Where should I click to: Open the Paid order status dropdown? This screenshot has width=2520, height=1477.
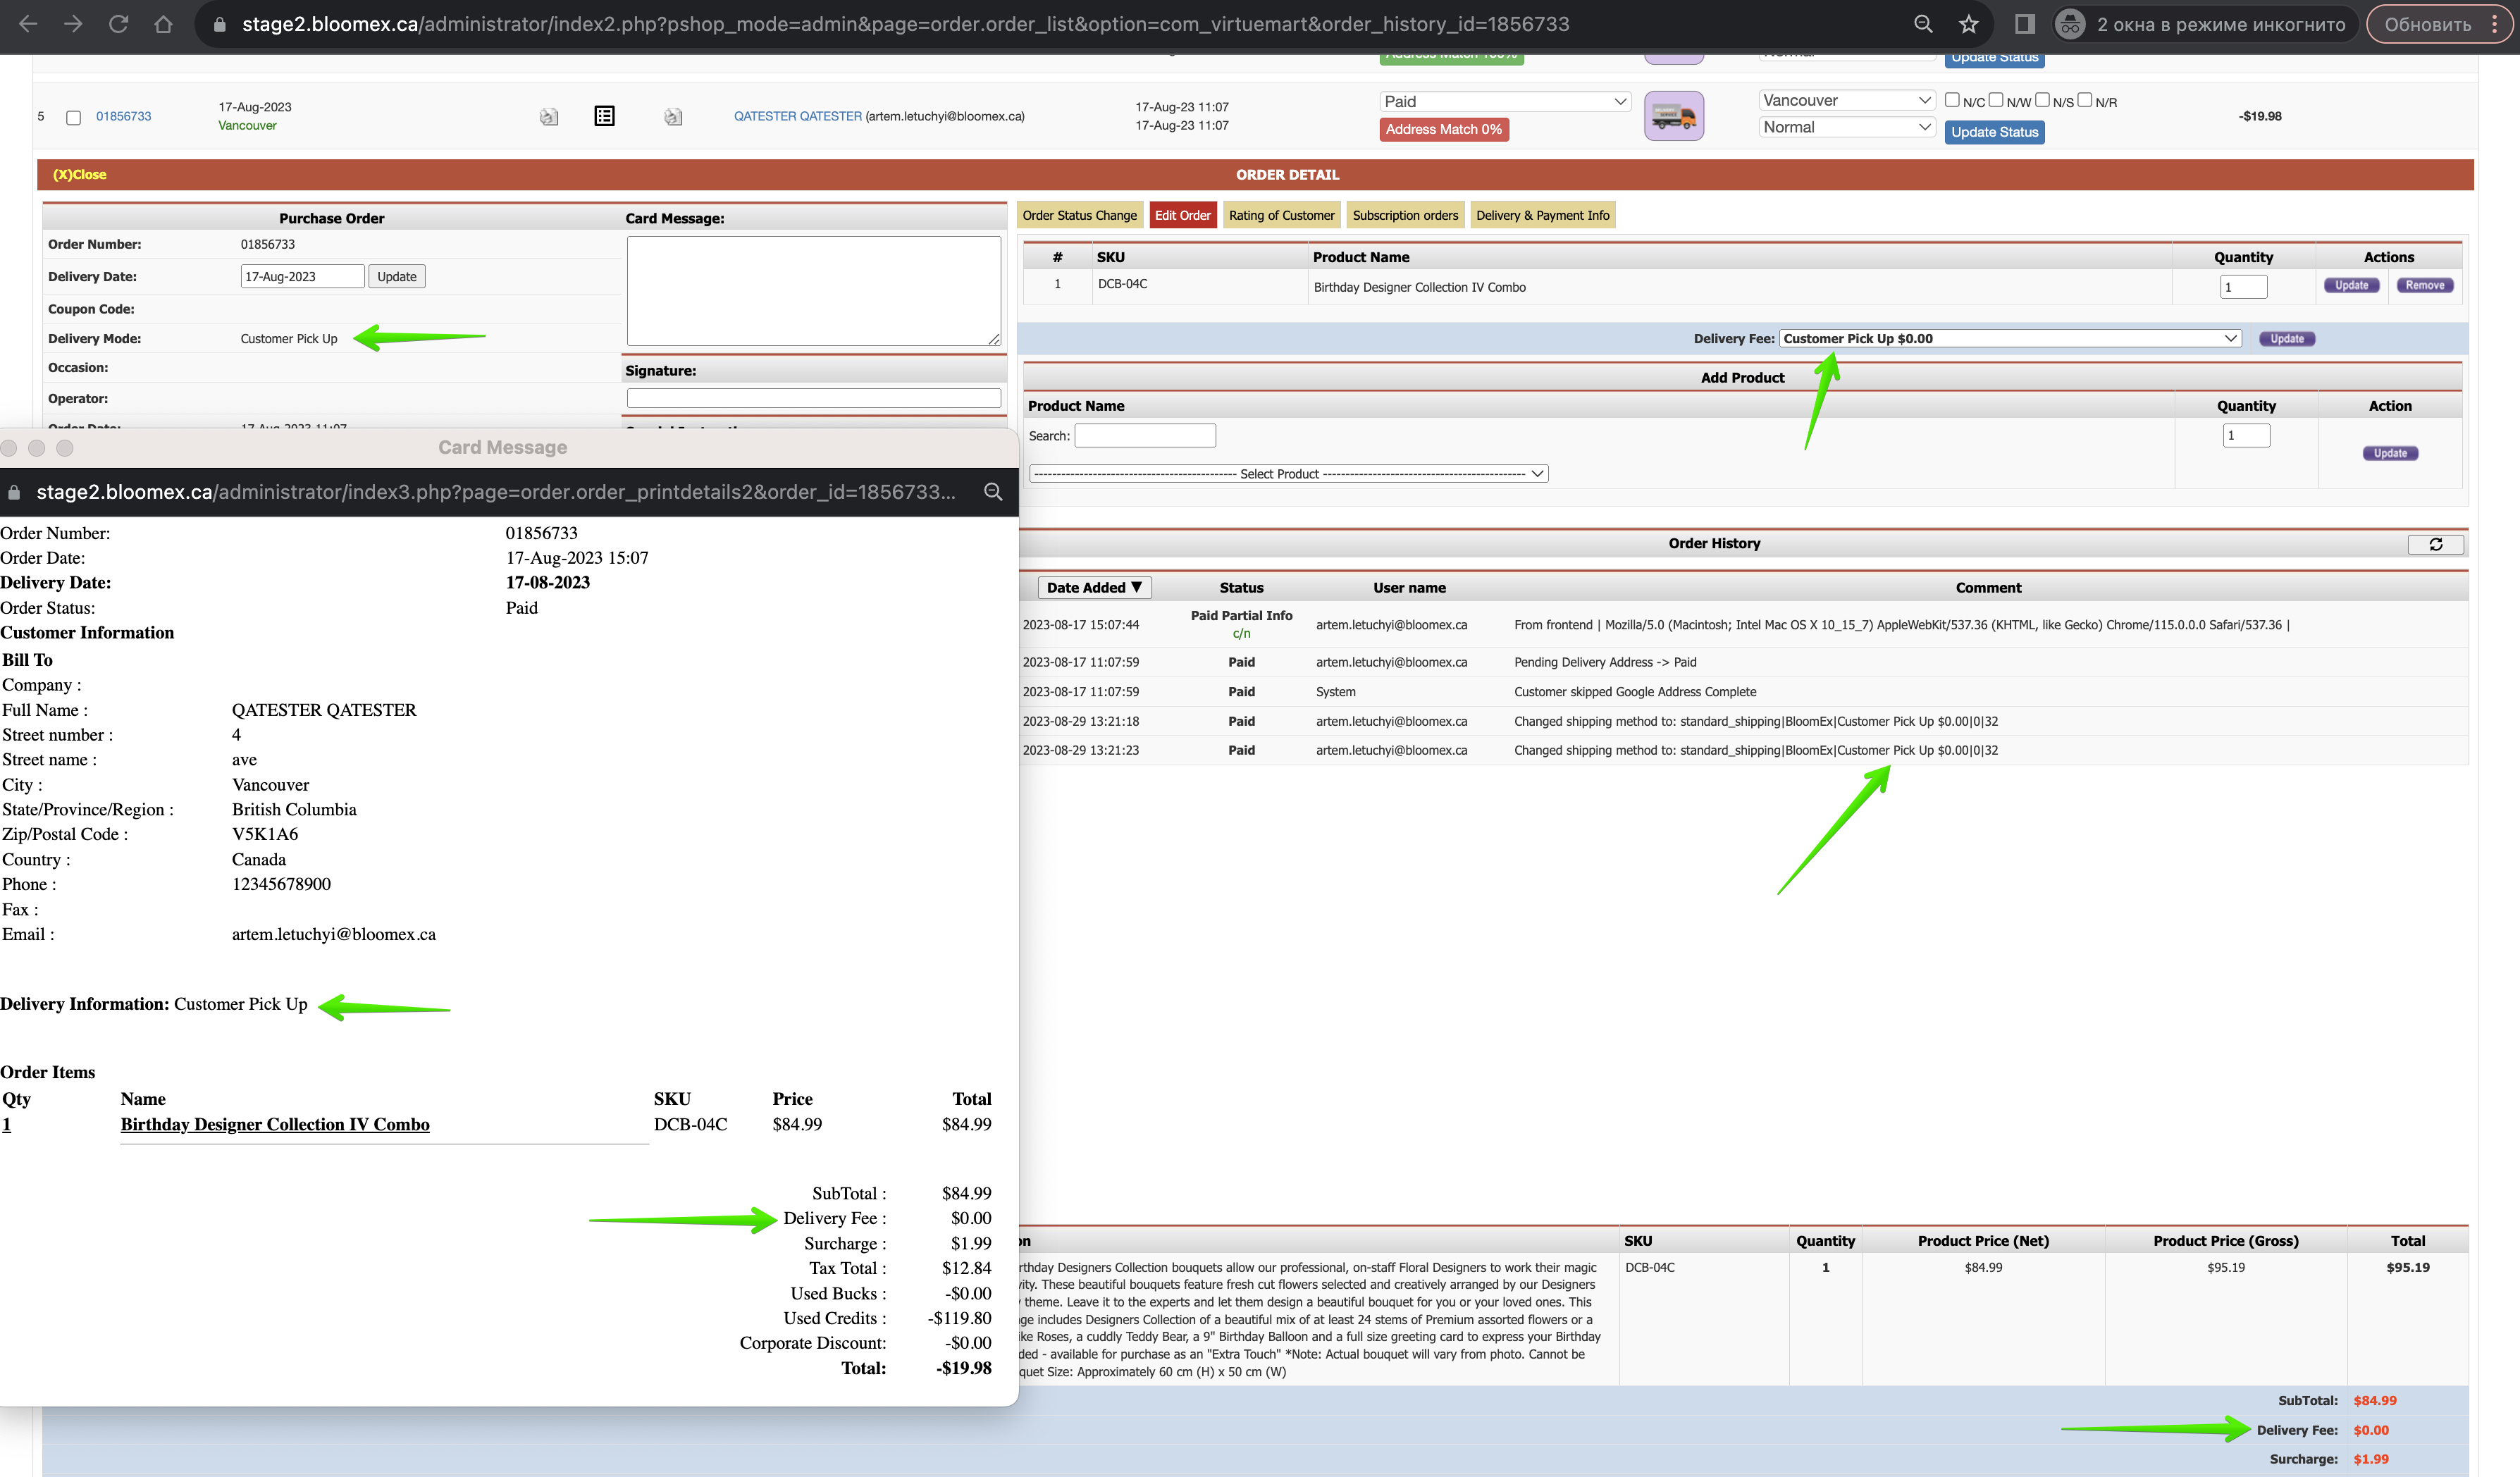click(x=1505, y=101)
